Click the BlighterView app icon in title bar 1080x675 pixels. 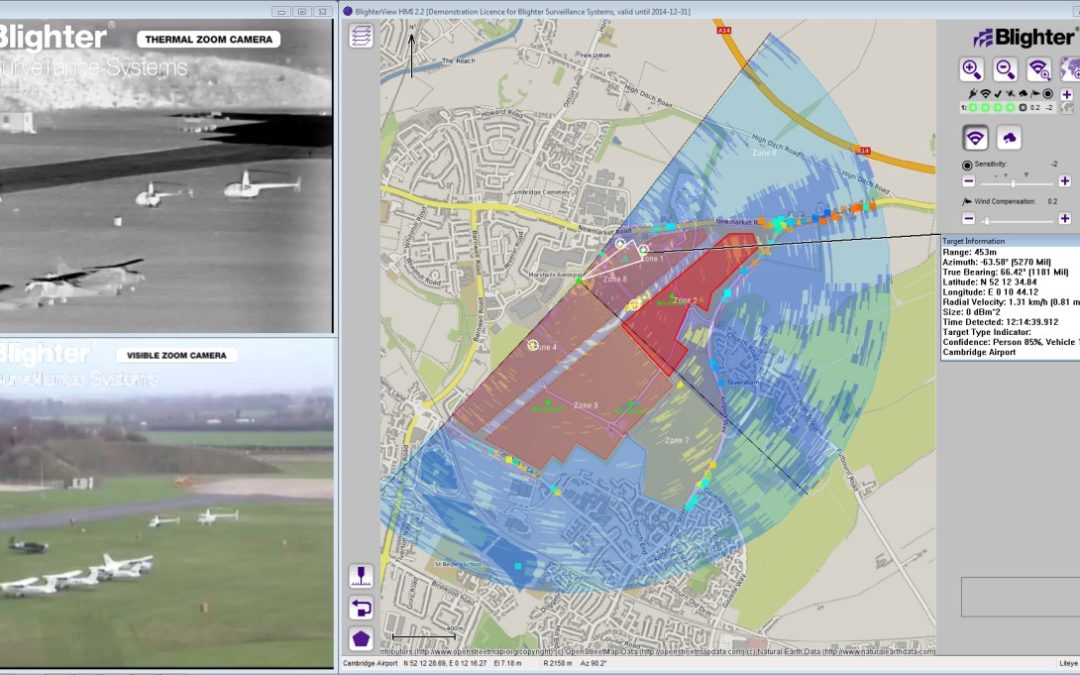click(x=348, y=11)
